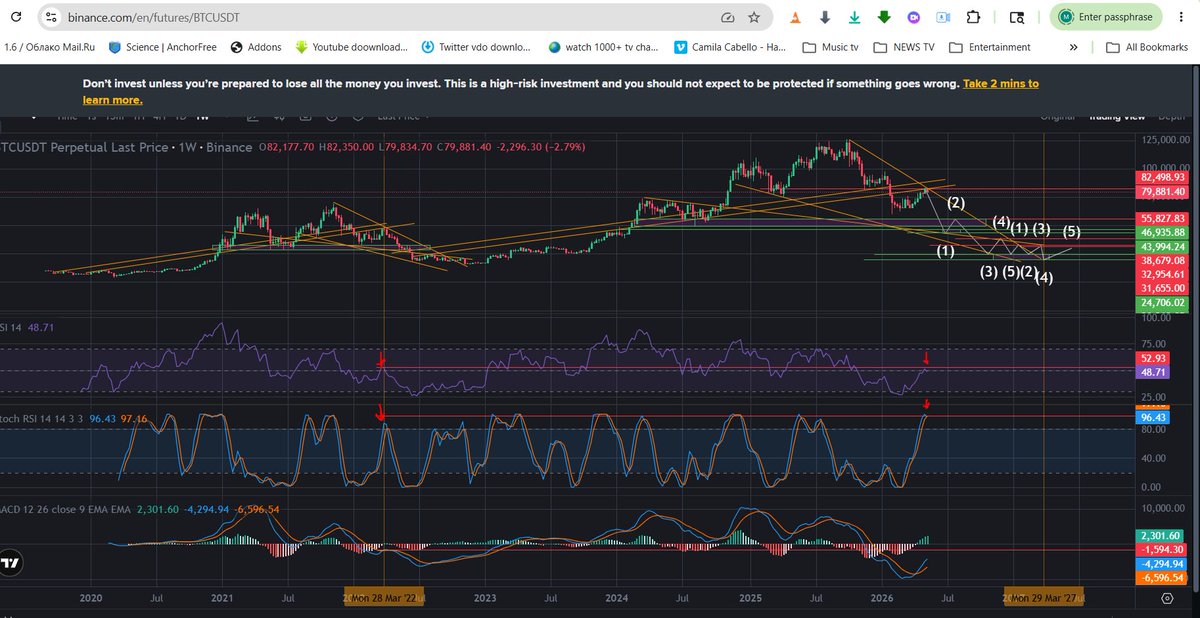
Task: Expand the Music tv bookmark folder
Action: 830,47
